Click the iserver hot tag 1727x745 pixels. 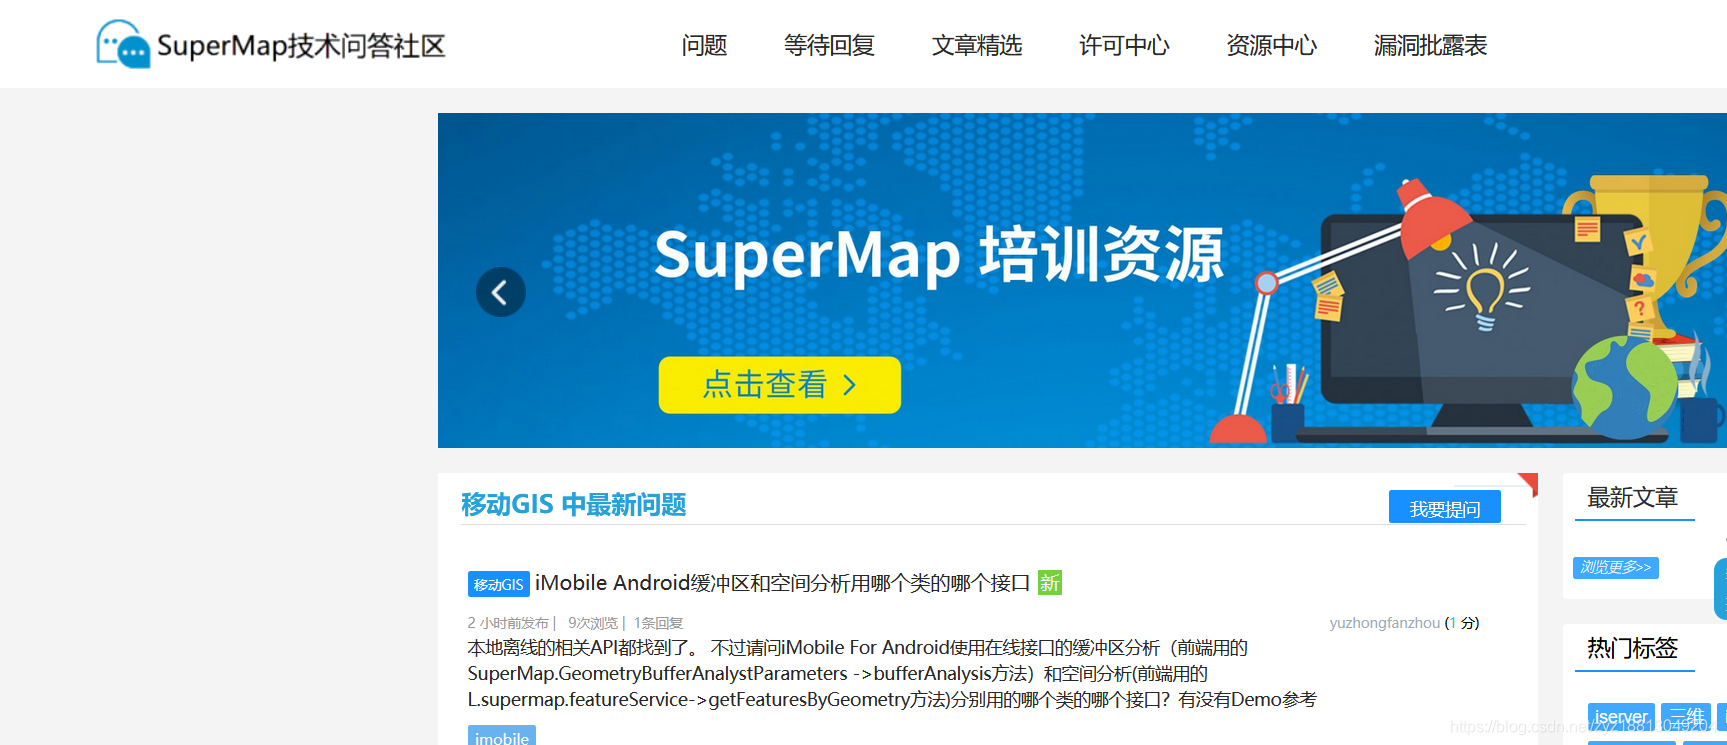point(1621,716)
